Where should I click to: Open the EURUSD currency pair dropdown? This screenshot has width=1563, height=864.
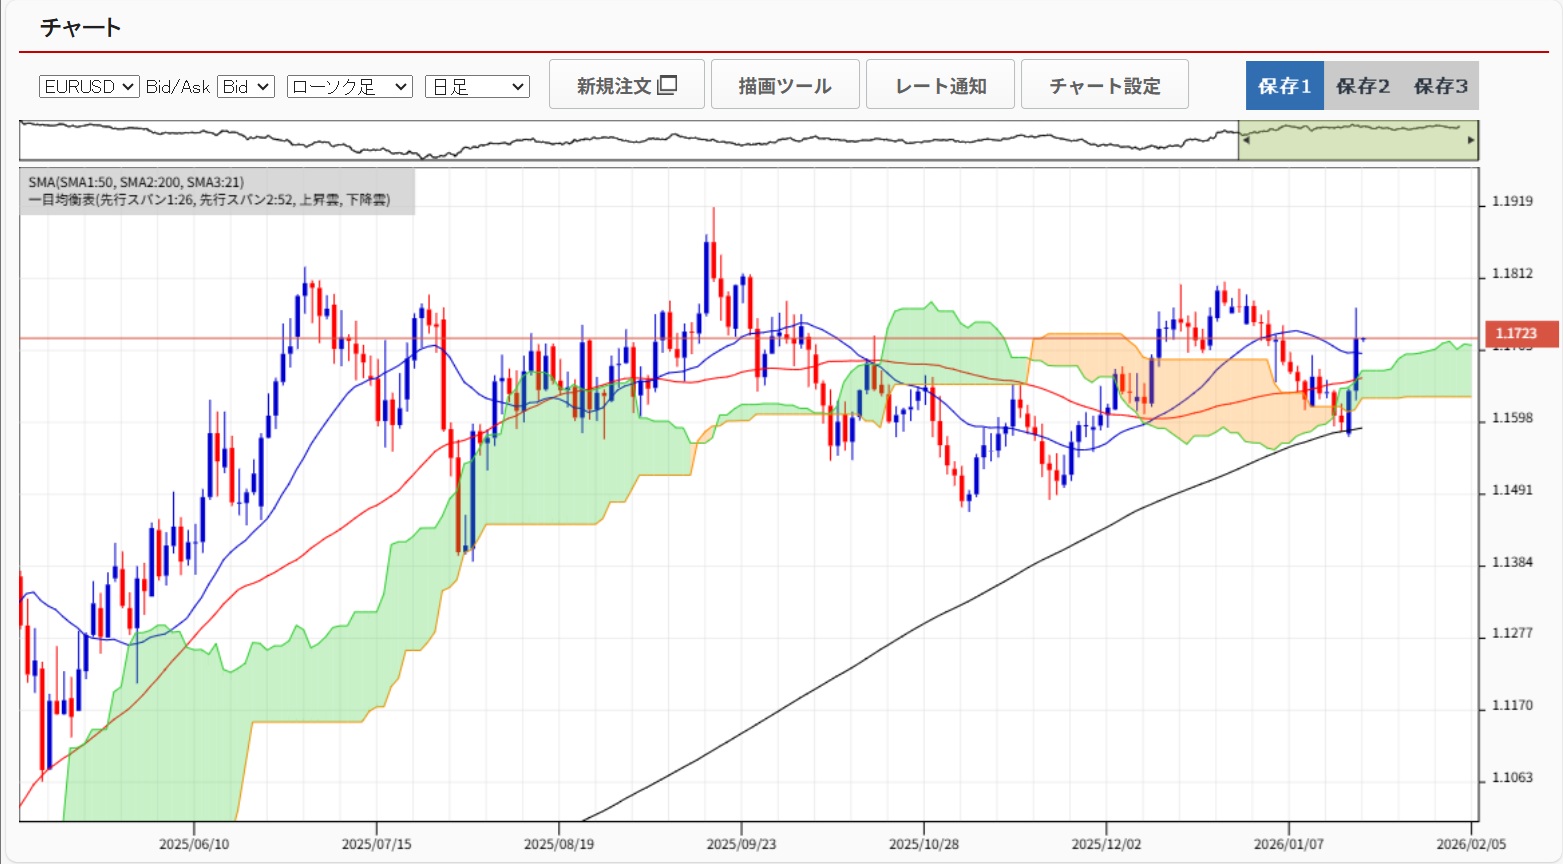tap(89, 87)
